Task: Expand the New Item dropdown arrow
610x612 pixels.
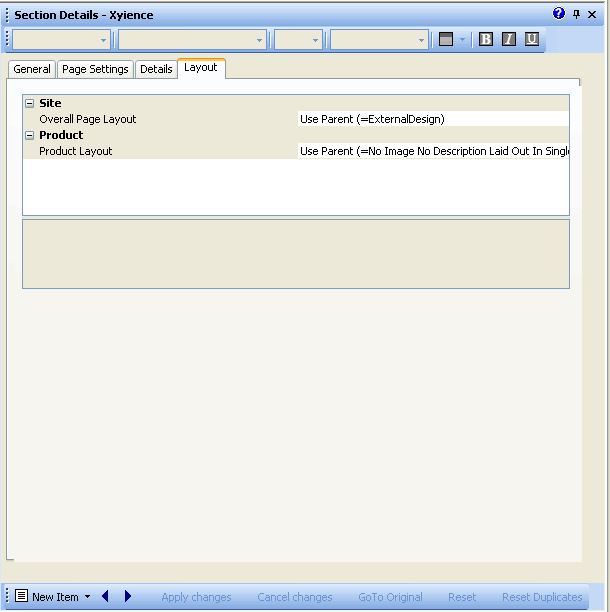Action: [x=88, y=597]
